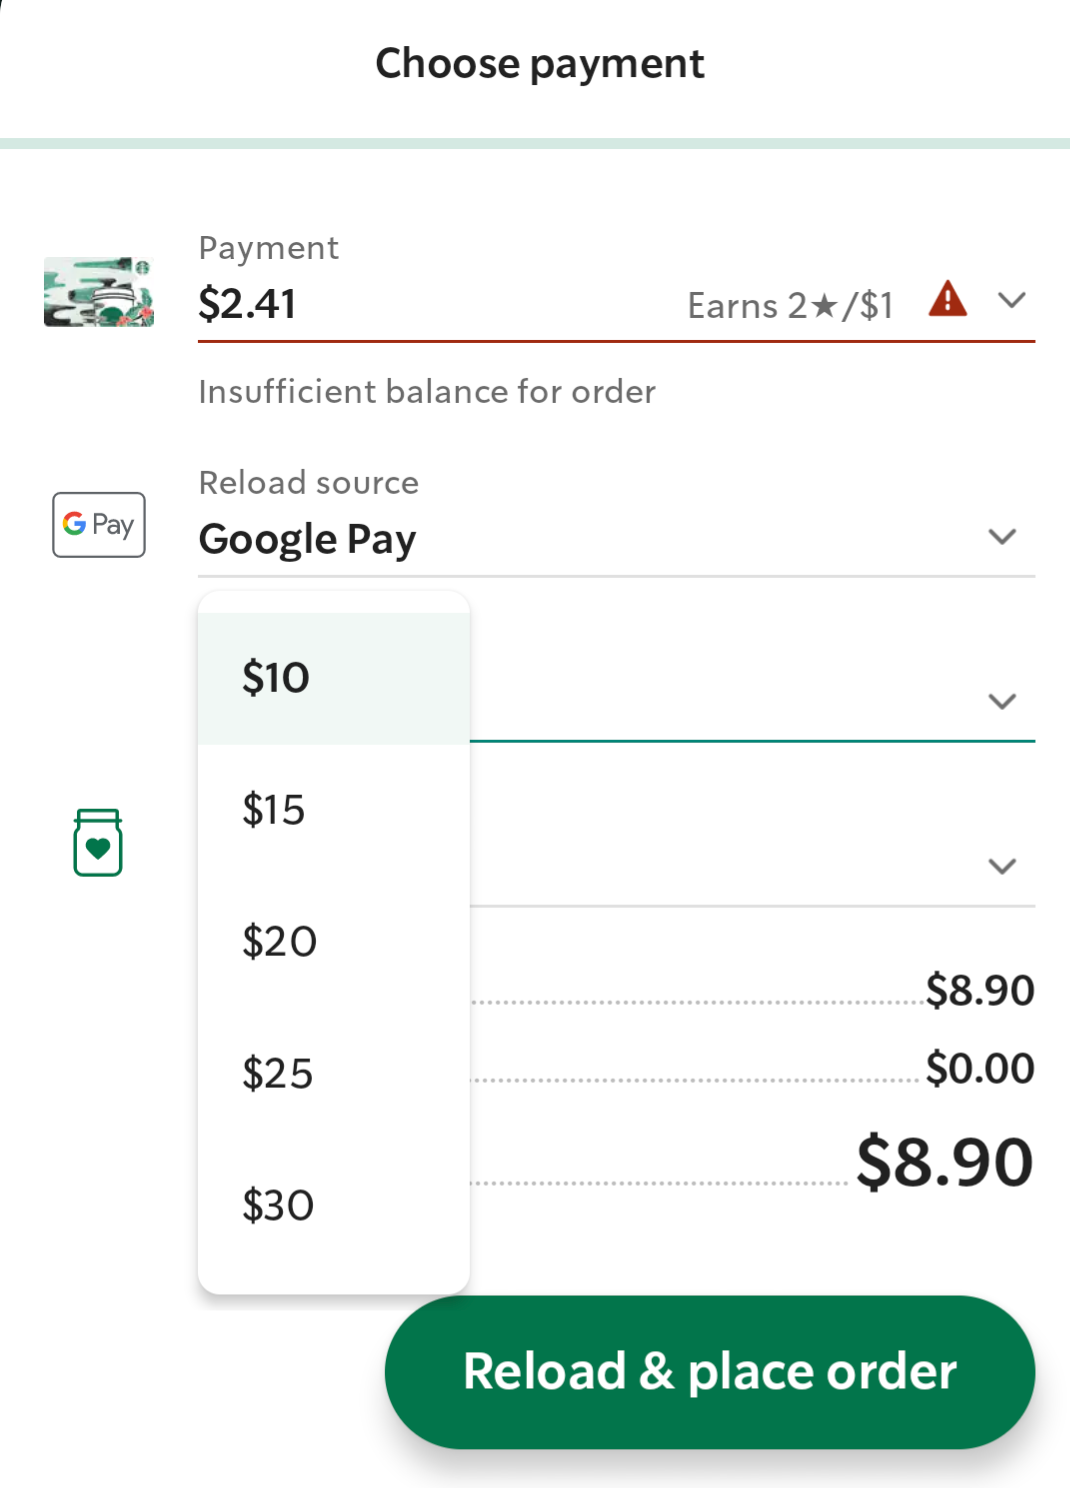Pick the $20 reload option
Viewport: 1070px width, 1488px height.
point(334,942)
